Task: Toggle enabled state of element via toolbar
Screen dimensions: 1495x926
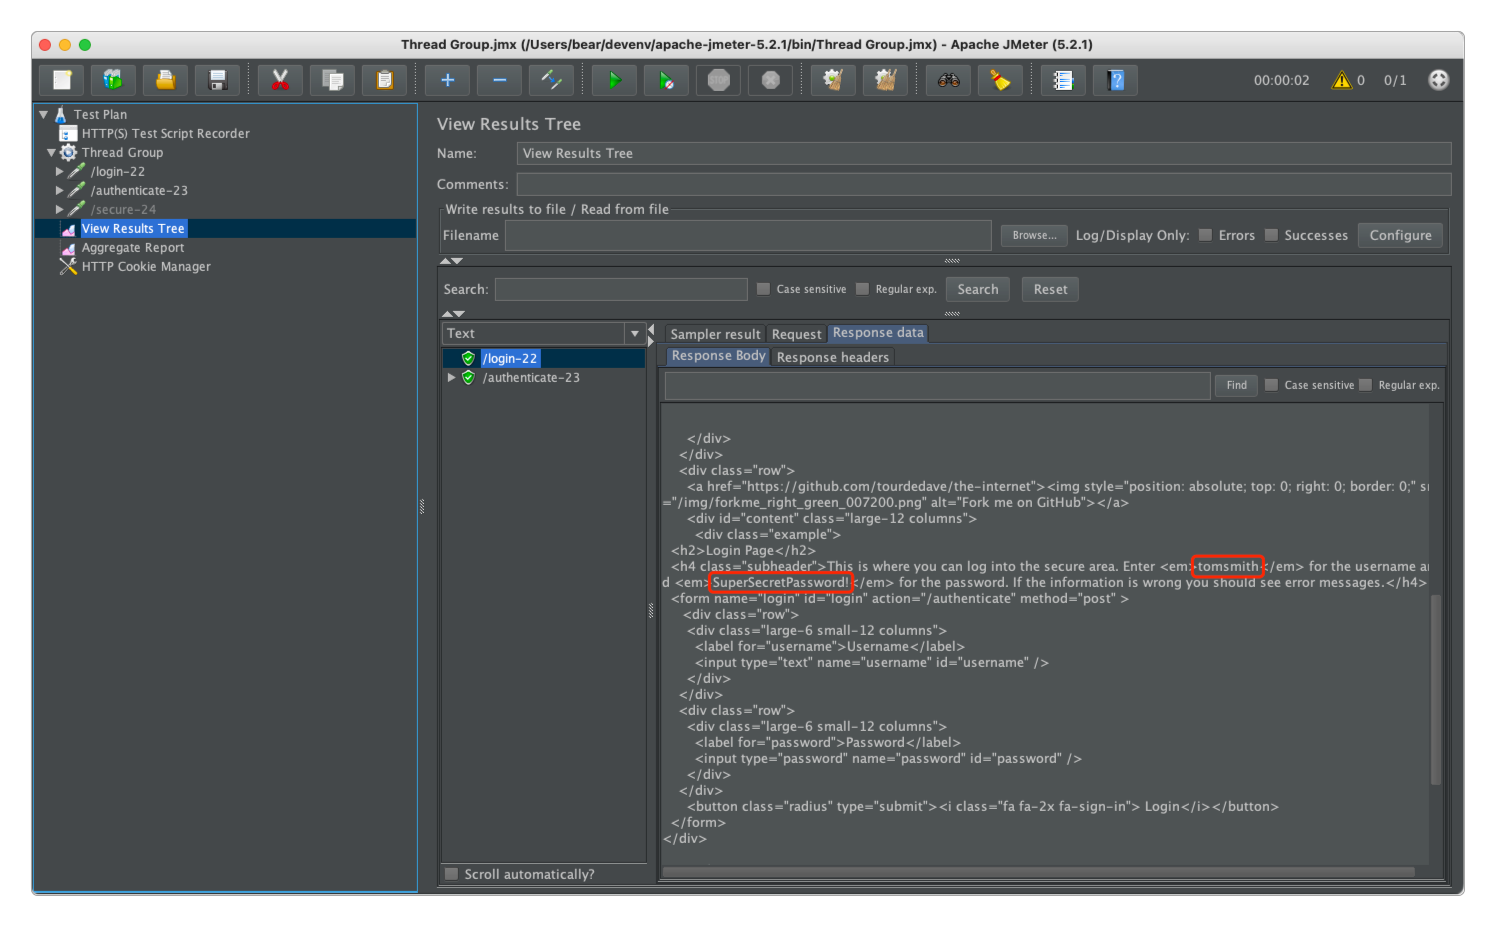Action: [x=551, y=80]
